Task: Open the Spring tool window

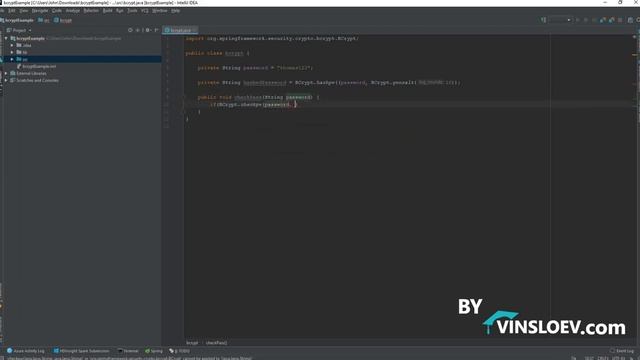Action: point(153,351)
